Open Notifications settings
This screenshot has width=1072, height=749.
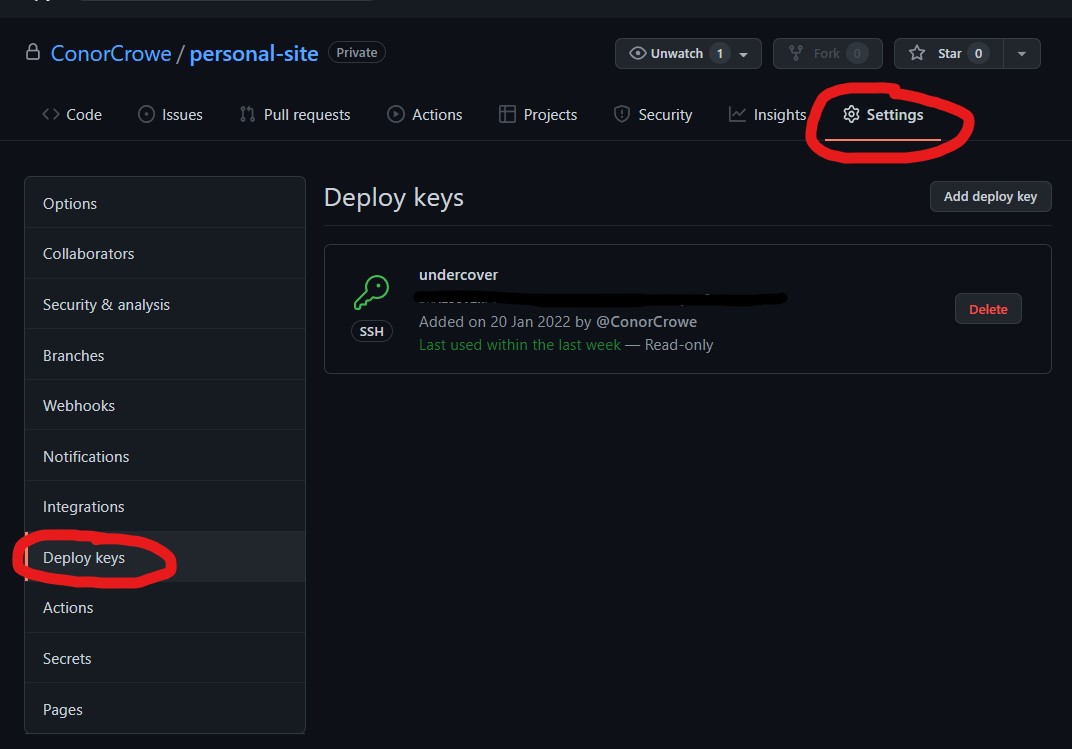pos(165,457)
